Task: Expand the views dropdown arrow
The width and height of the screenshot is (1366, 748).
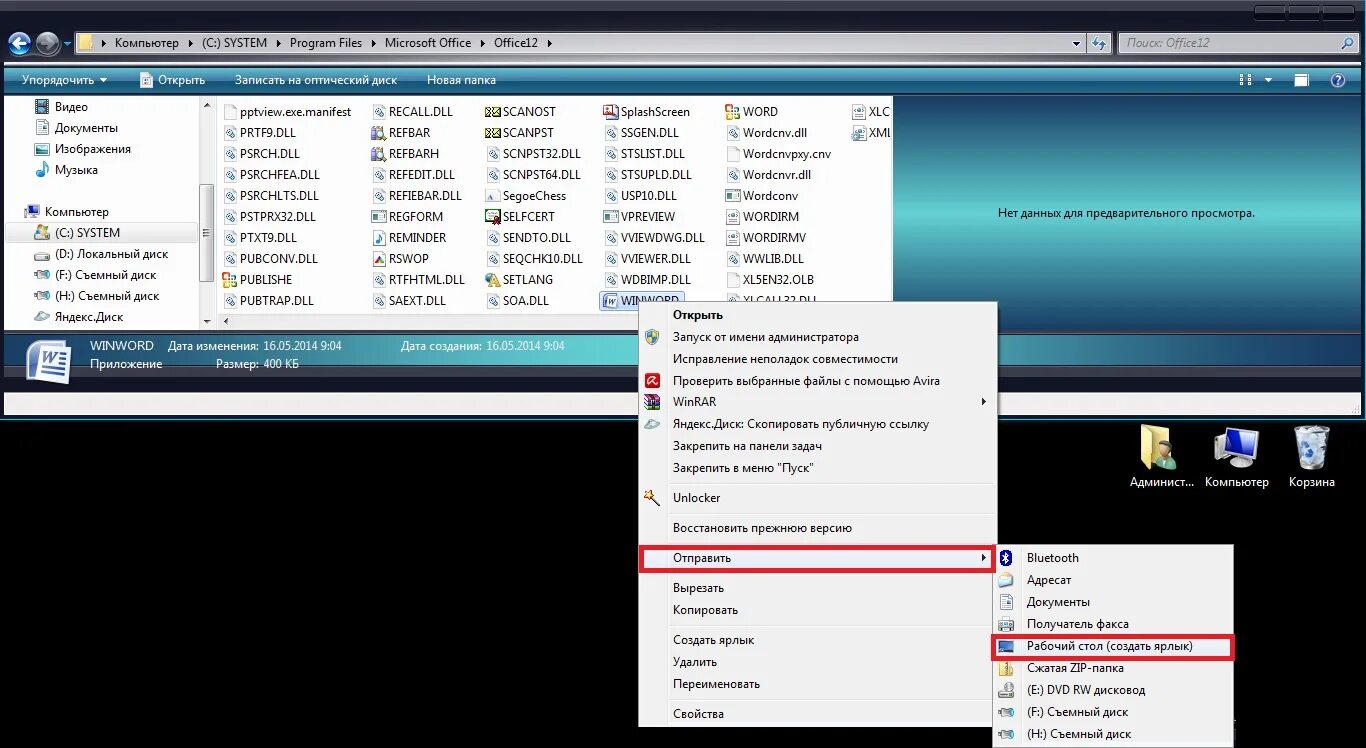Action: [1268, 80]
